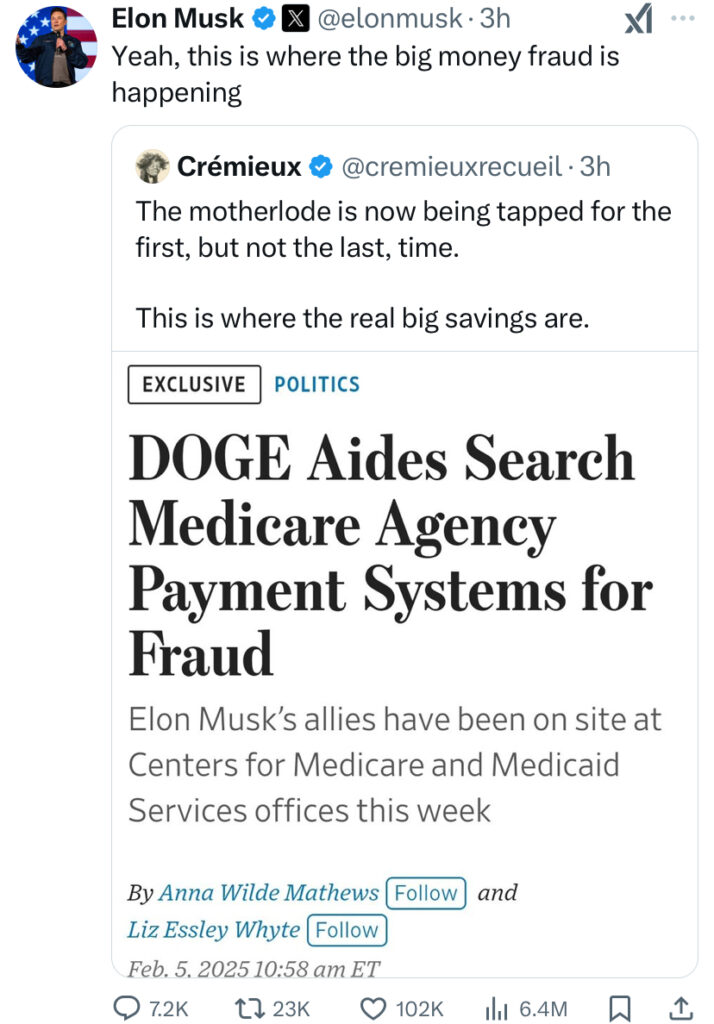Image resolution: width=714 pixels, height=1024 pixels.
Task: Click Crémieux's blue verified badge
Action: point(320,167)
